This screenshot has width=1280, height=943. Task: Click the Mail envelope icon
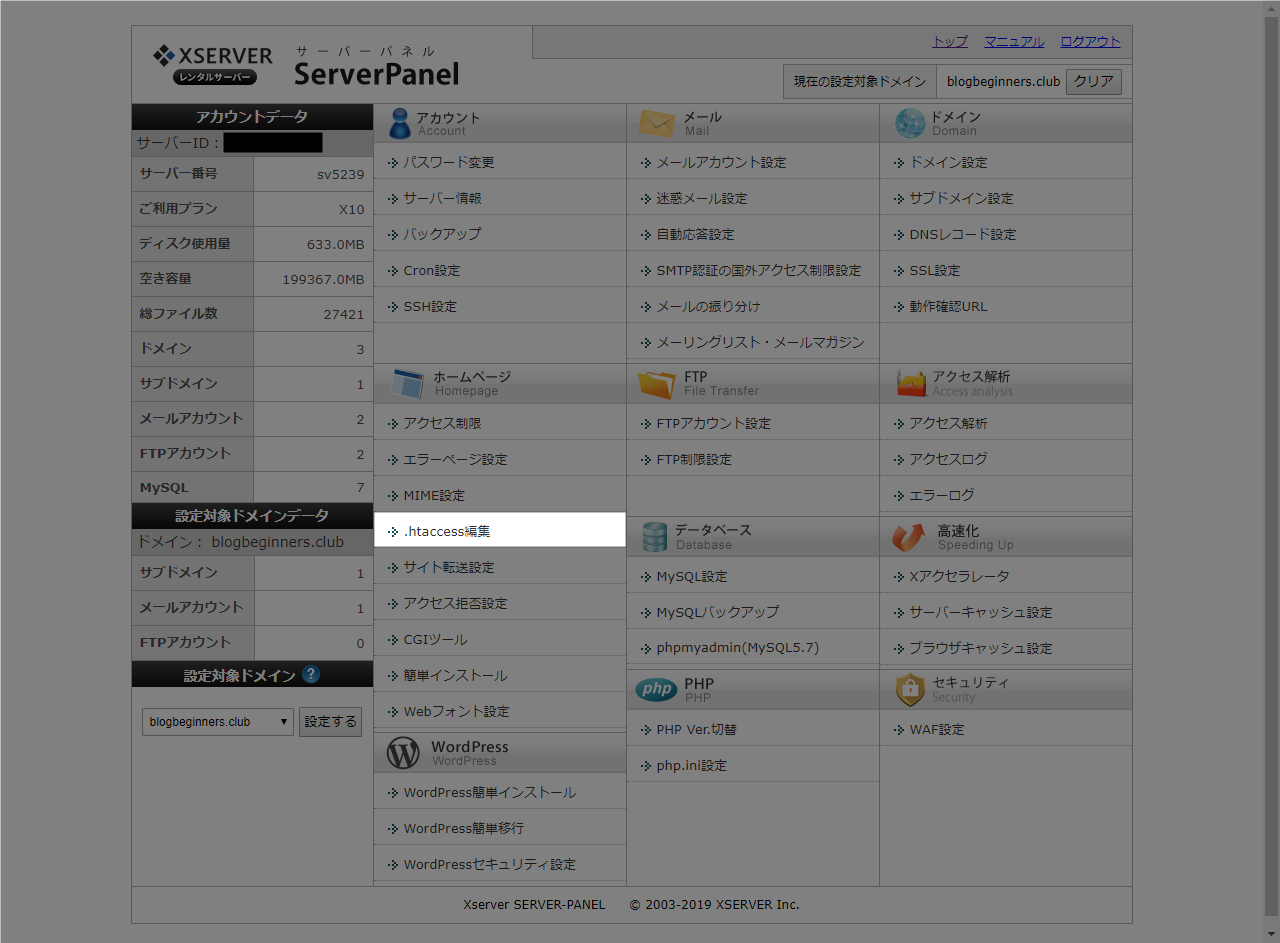657,123
